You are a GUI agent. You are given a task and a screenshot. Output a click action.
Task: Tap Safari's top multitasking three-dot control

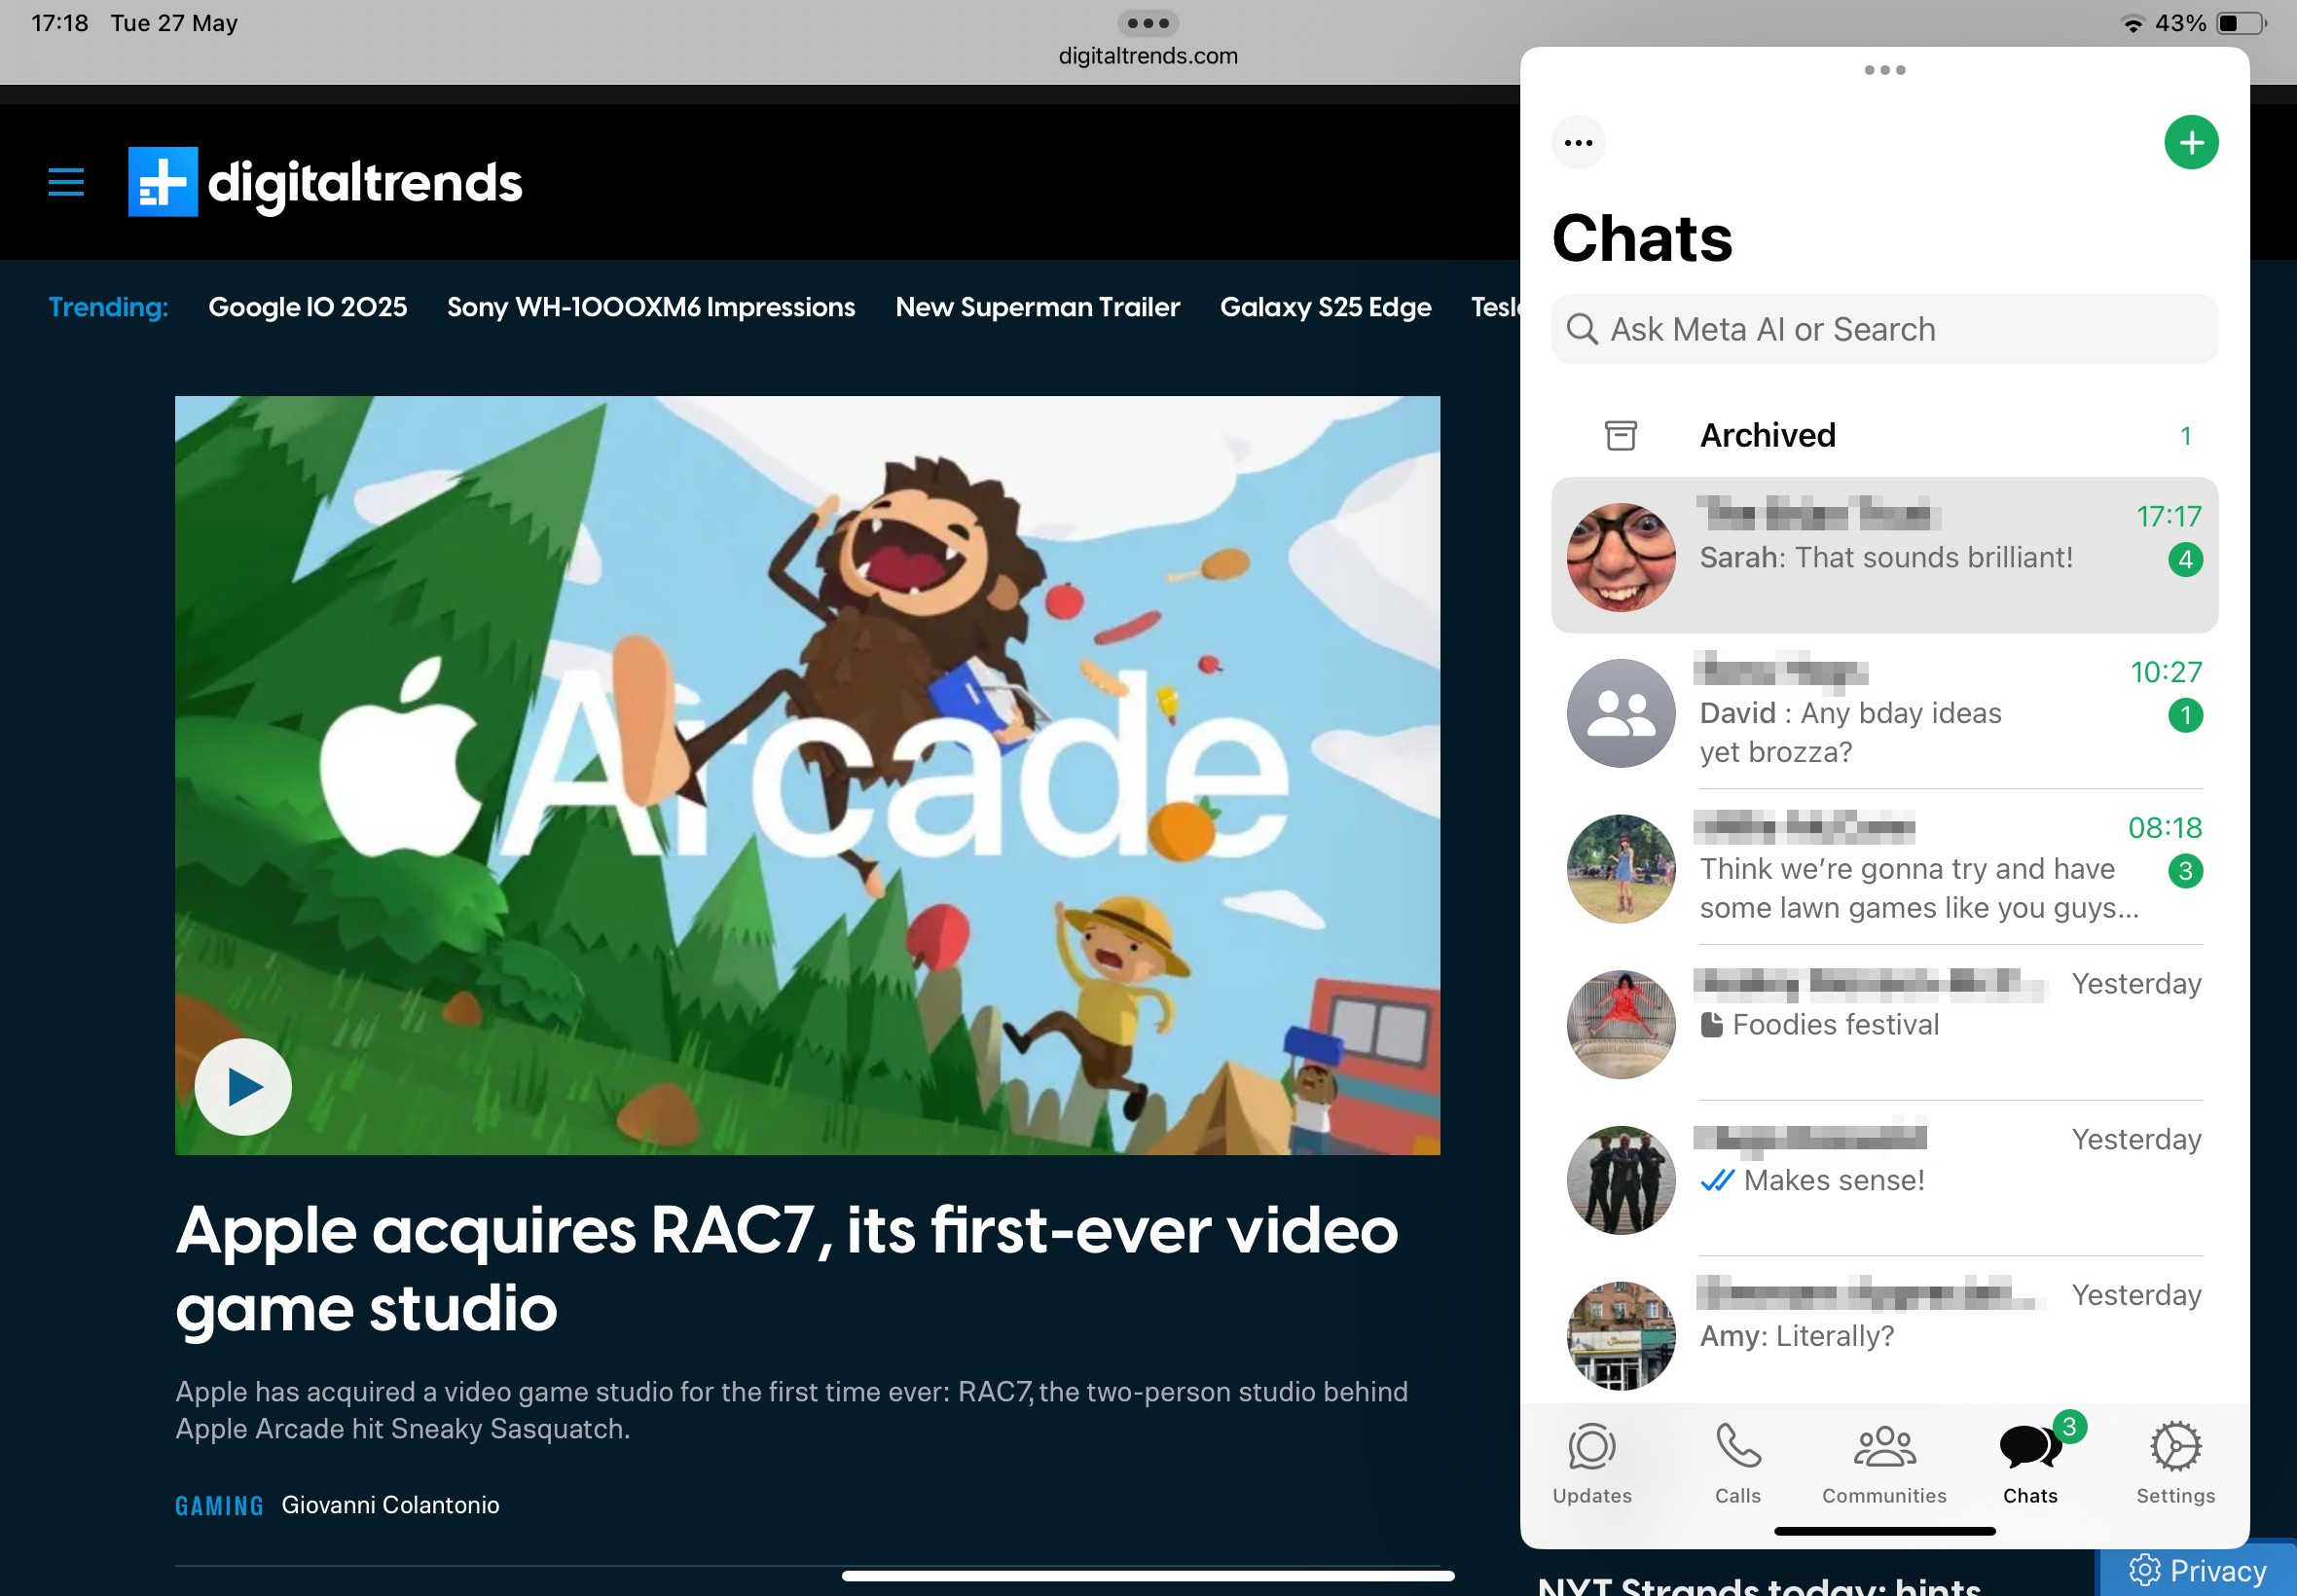coord(1147,23)
